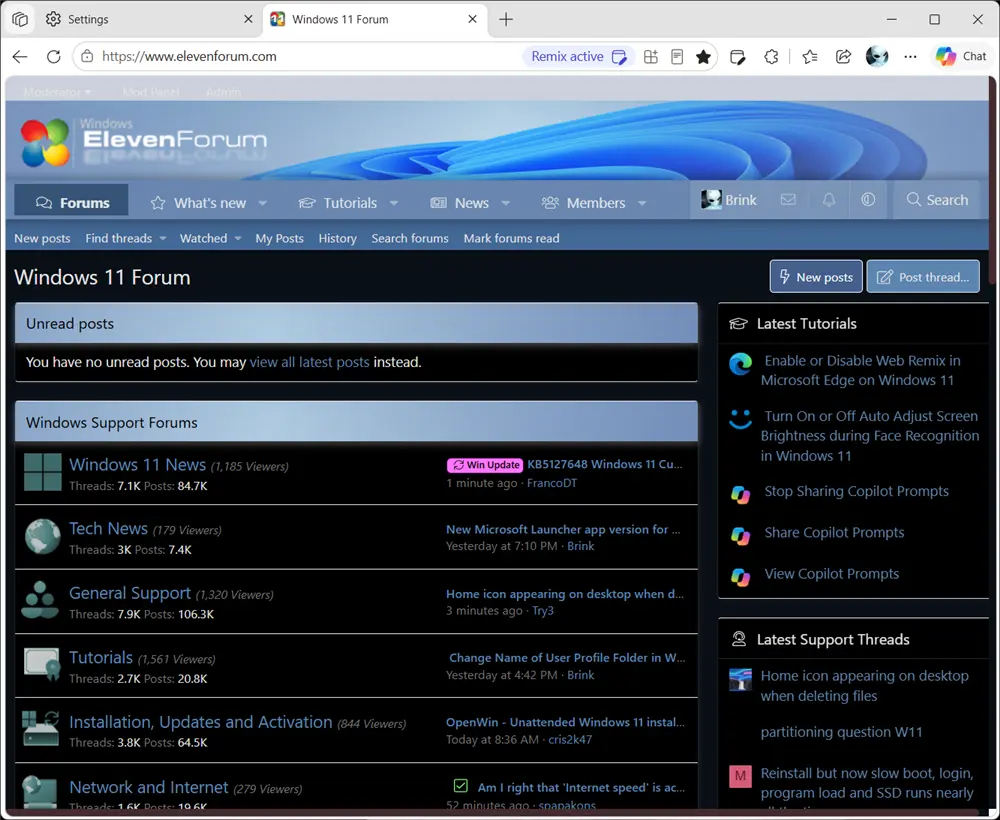This screenshot has height=820, width=1000.
Task: Click the browser back arrow
Action: 20,57
